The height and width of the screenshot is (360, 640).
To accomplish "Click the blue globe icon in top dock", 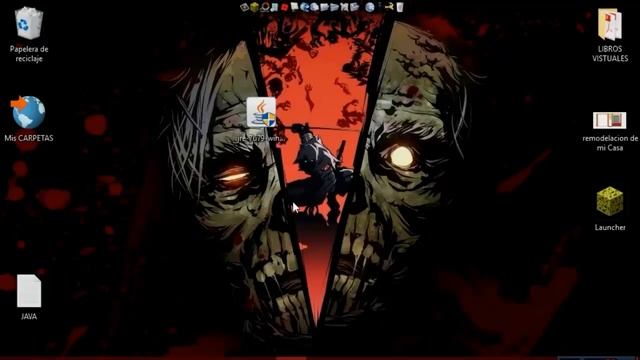I will 370,7.
